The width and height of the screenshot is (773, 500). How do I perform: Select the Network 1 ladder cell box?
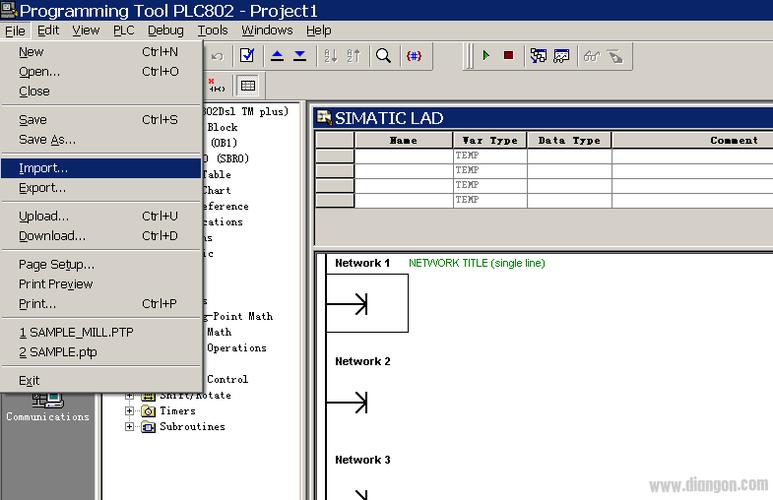[x=367, y=303]
